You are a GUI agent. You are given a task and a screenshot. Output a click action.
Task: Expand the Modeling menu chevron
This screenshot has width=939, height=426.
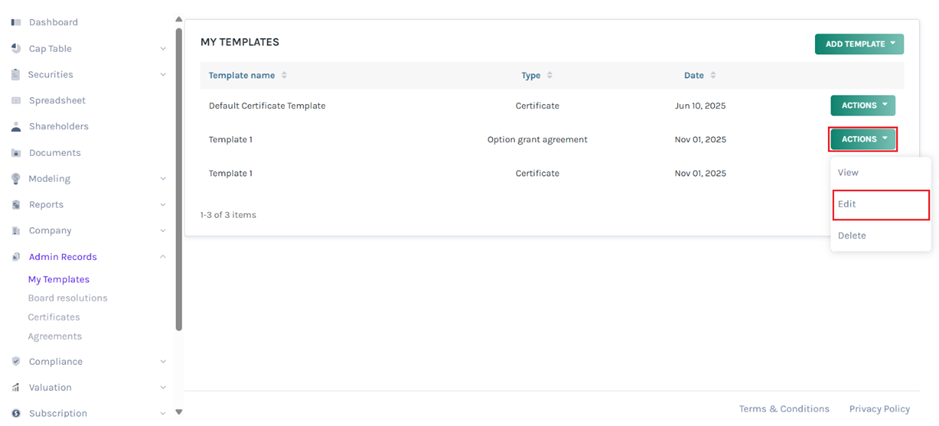(x=163, y=179)
